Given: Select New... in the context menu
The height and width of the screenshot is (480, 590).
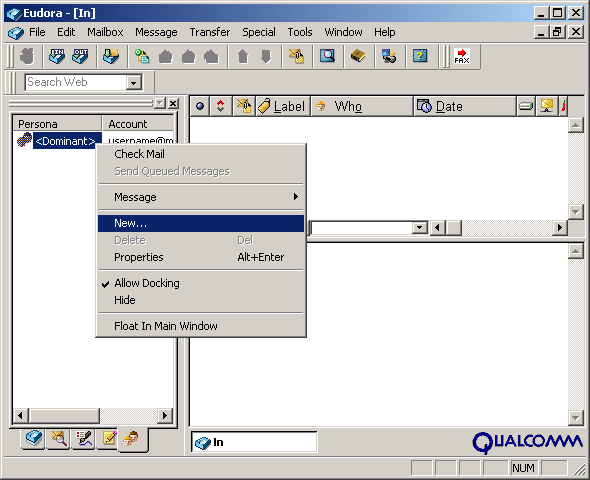Looking at the screenshot, I should coord(201,223).
